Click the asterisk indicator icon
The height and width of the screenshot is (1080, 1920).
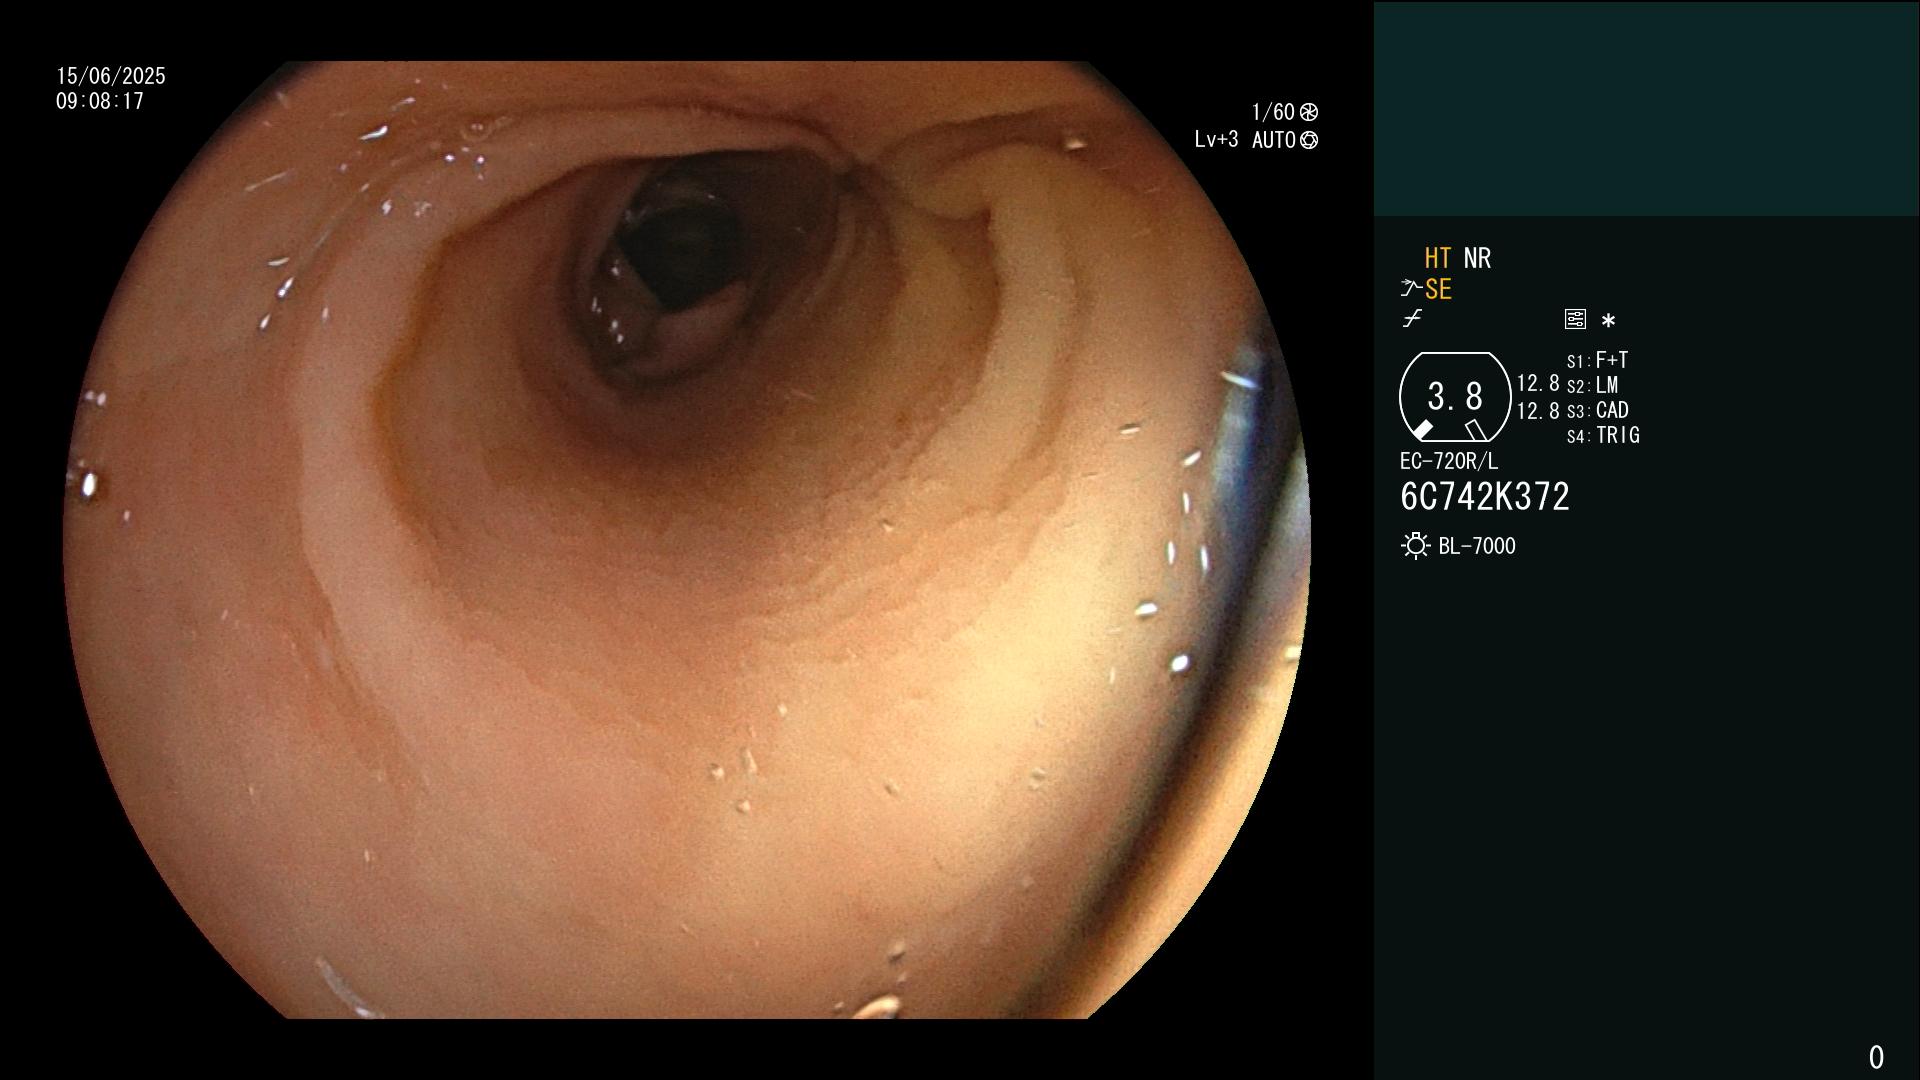[1608, 320]
